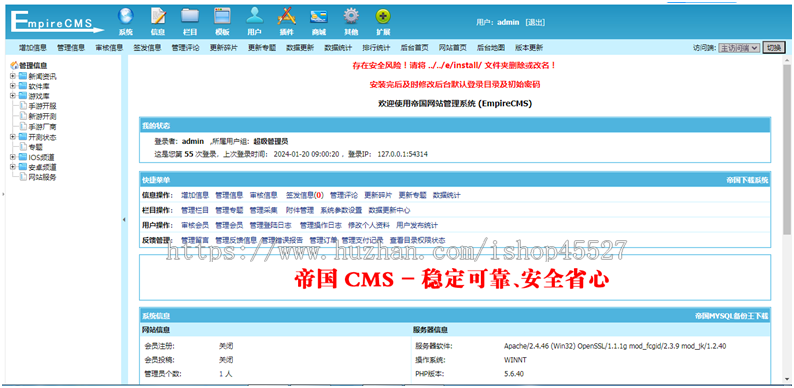Click the 退出 (logout) link
Viewport: 794px width, 388px height.
pos(535,22)
